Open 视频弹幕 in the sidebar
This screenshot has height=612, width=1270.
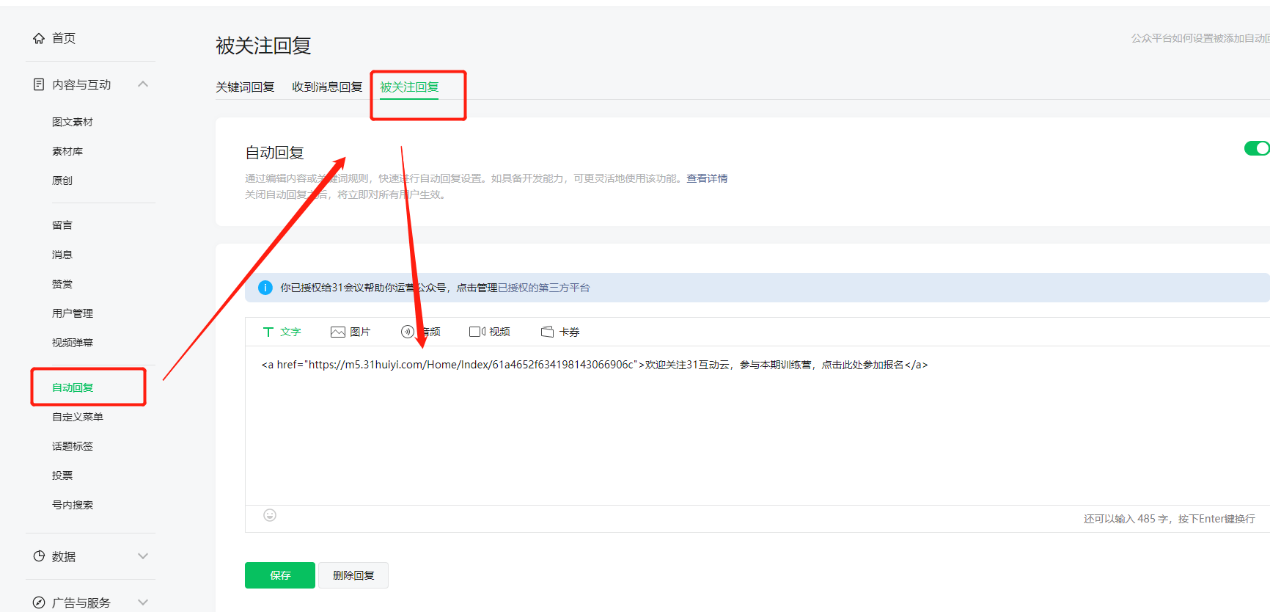point(72,343)
